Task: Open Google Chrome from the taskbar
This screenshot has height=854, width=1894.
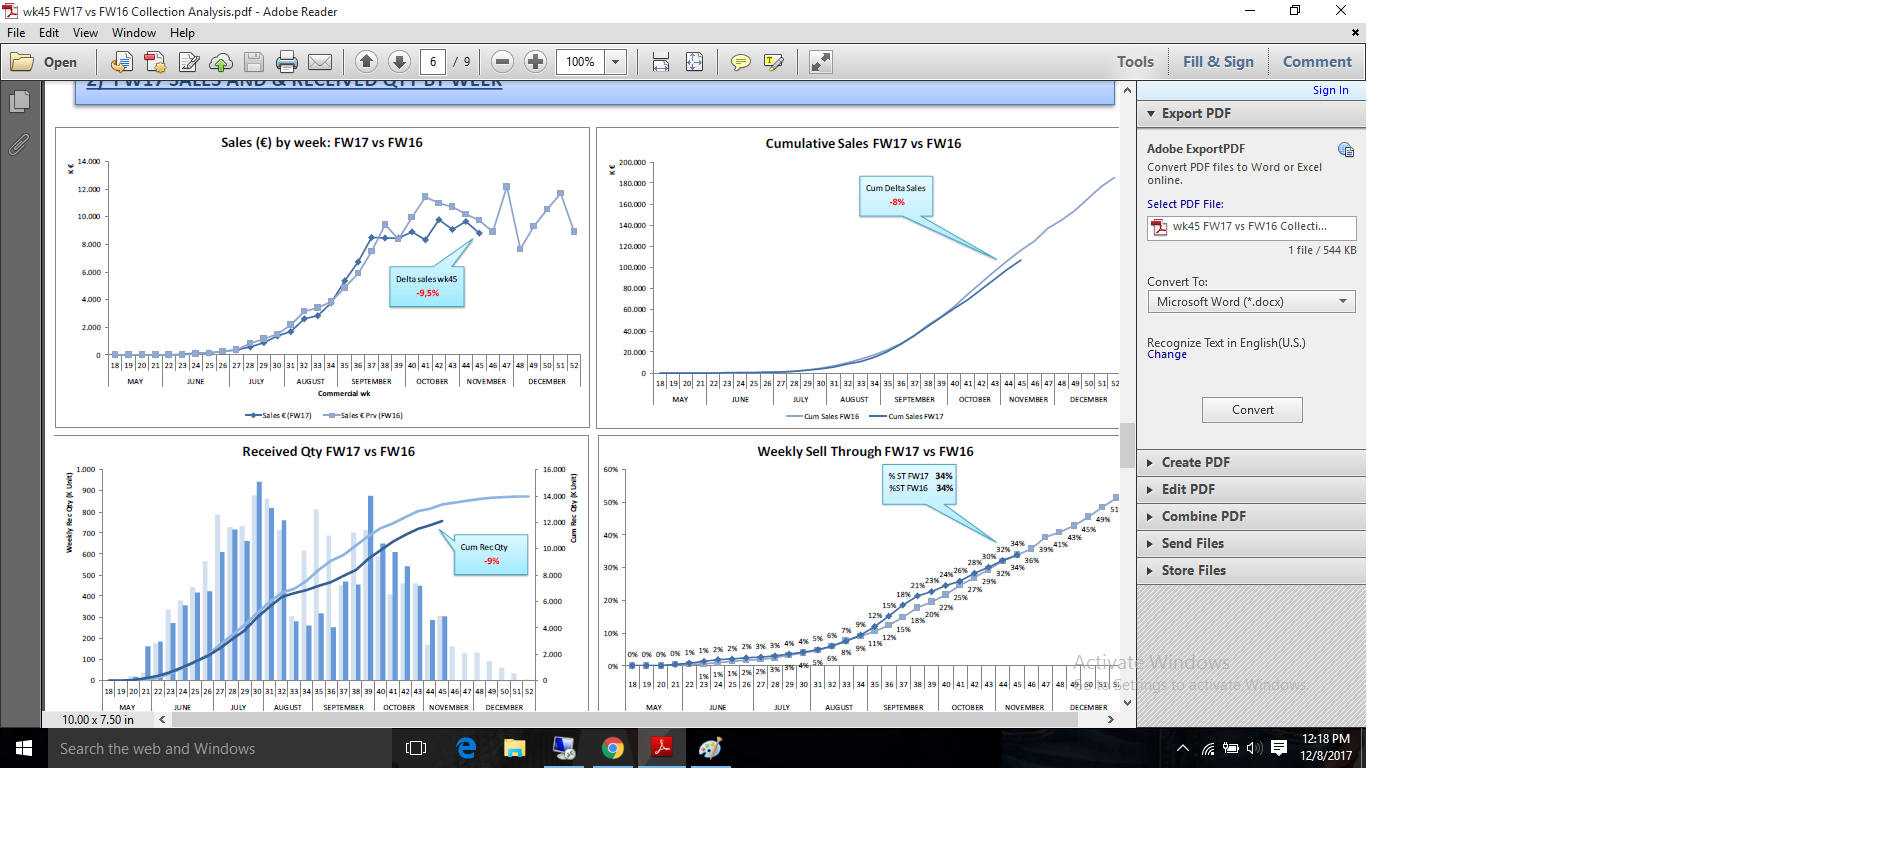Action: tap(613, 748)
